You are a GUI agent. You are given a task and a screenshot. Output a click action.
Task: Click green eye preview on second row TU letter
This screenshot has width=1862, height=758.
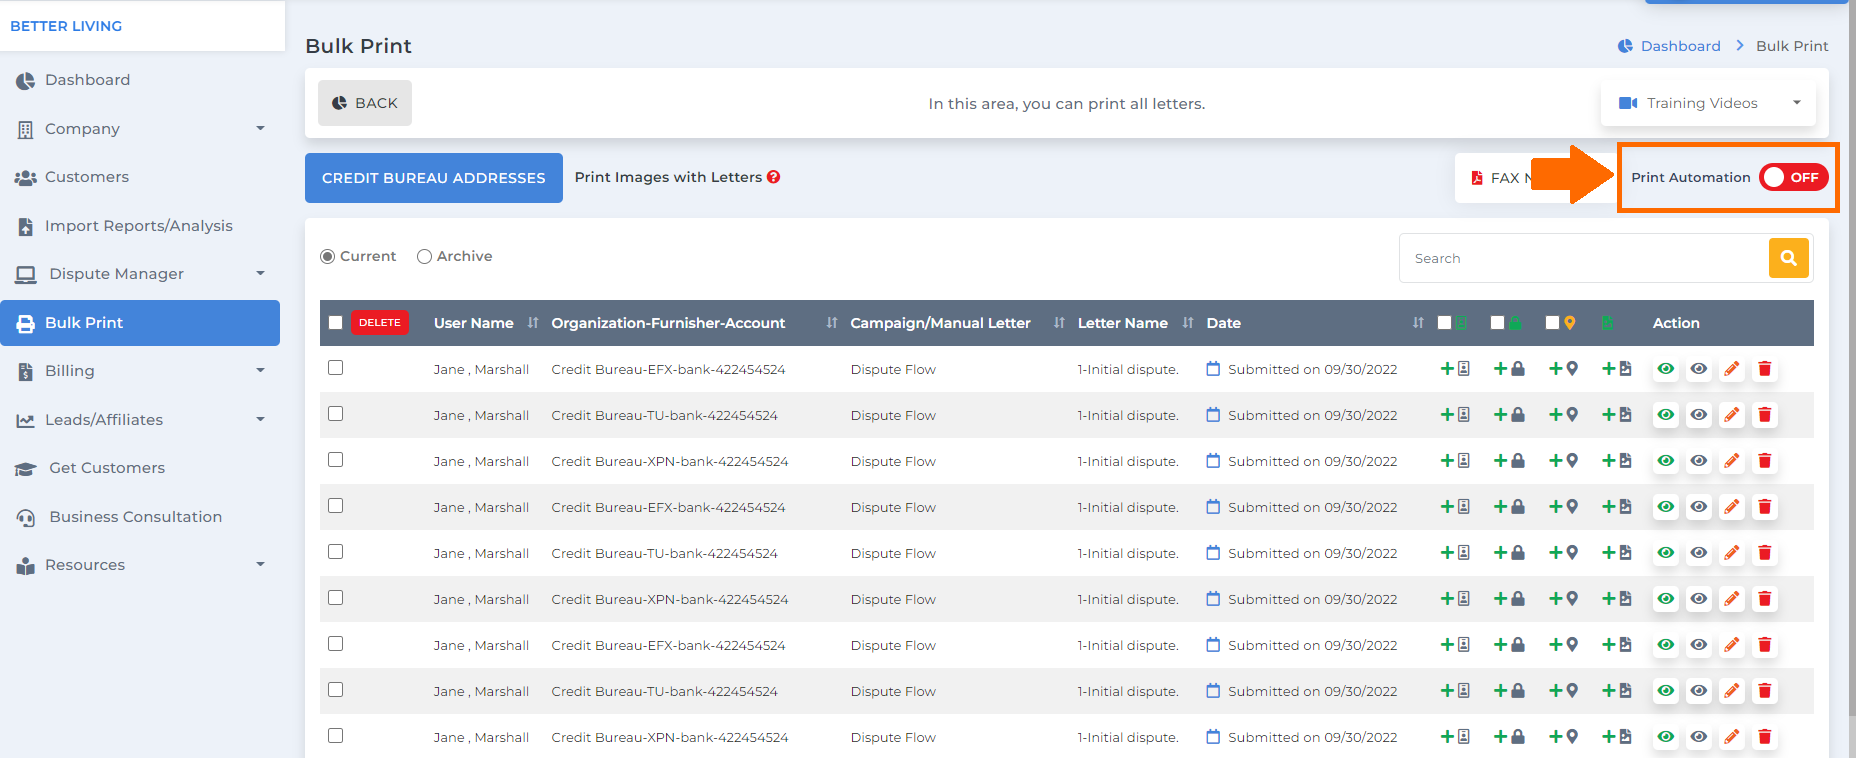[1666, 415]
